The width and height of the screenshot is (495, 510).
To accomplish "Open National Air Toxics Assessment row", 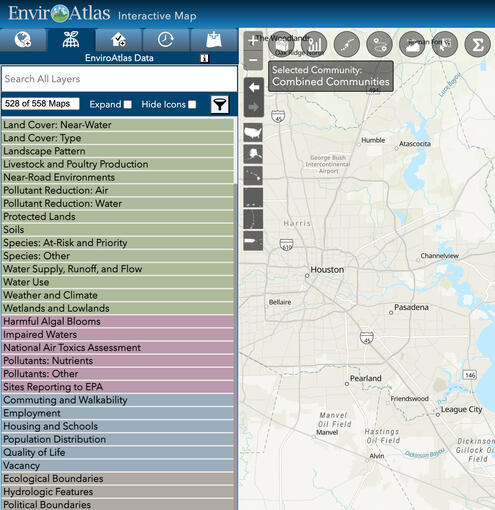I will (118, 348).
